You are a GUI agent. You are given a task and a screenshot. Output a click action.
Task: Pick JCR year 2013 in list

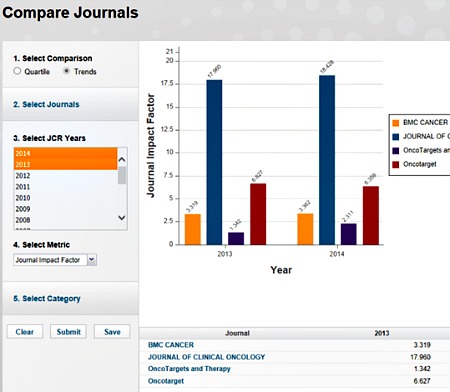point(65,164)
